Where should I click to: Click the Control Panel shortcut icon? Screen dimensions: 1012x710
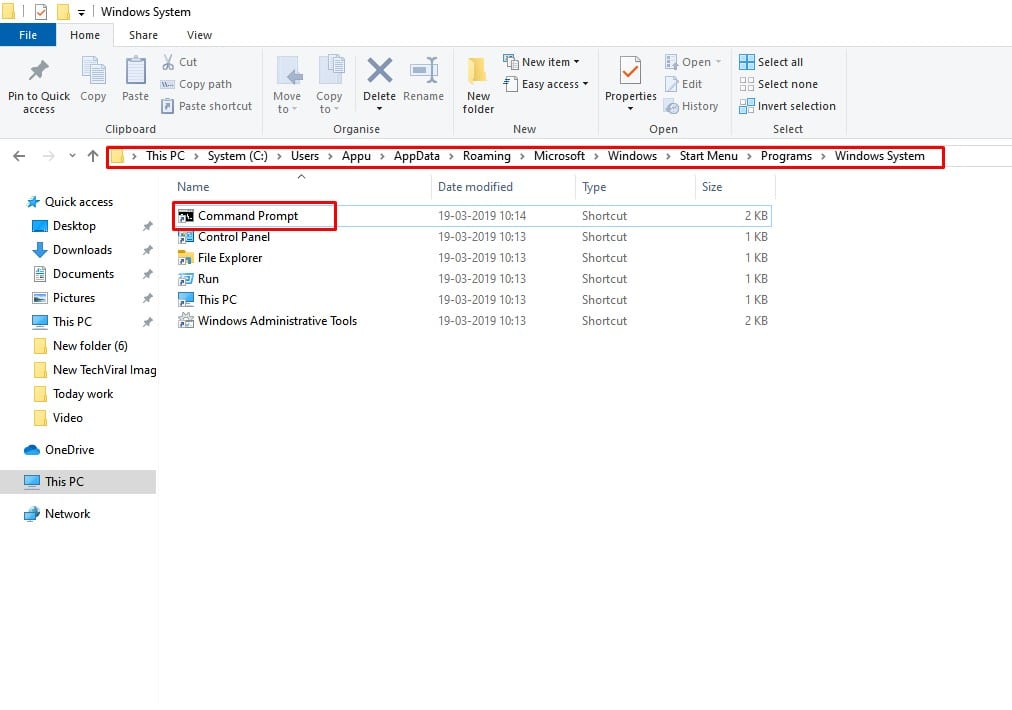pos(186,237)
